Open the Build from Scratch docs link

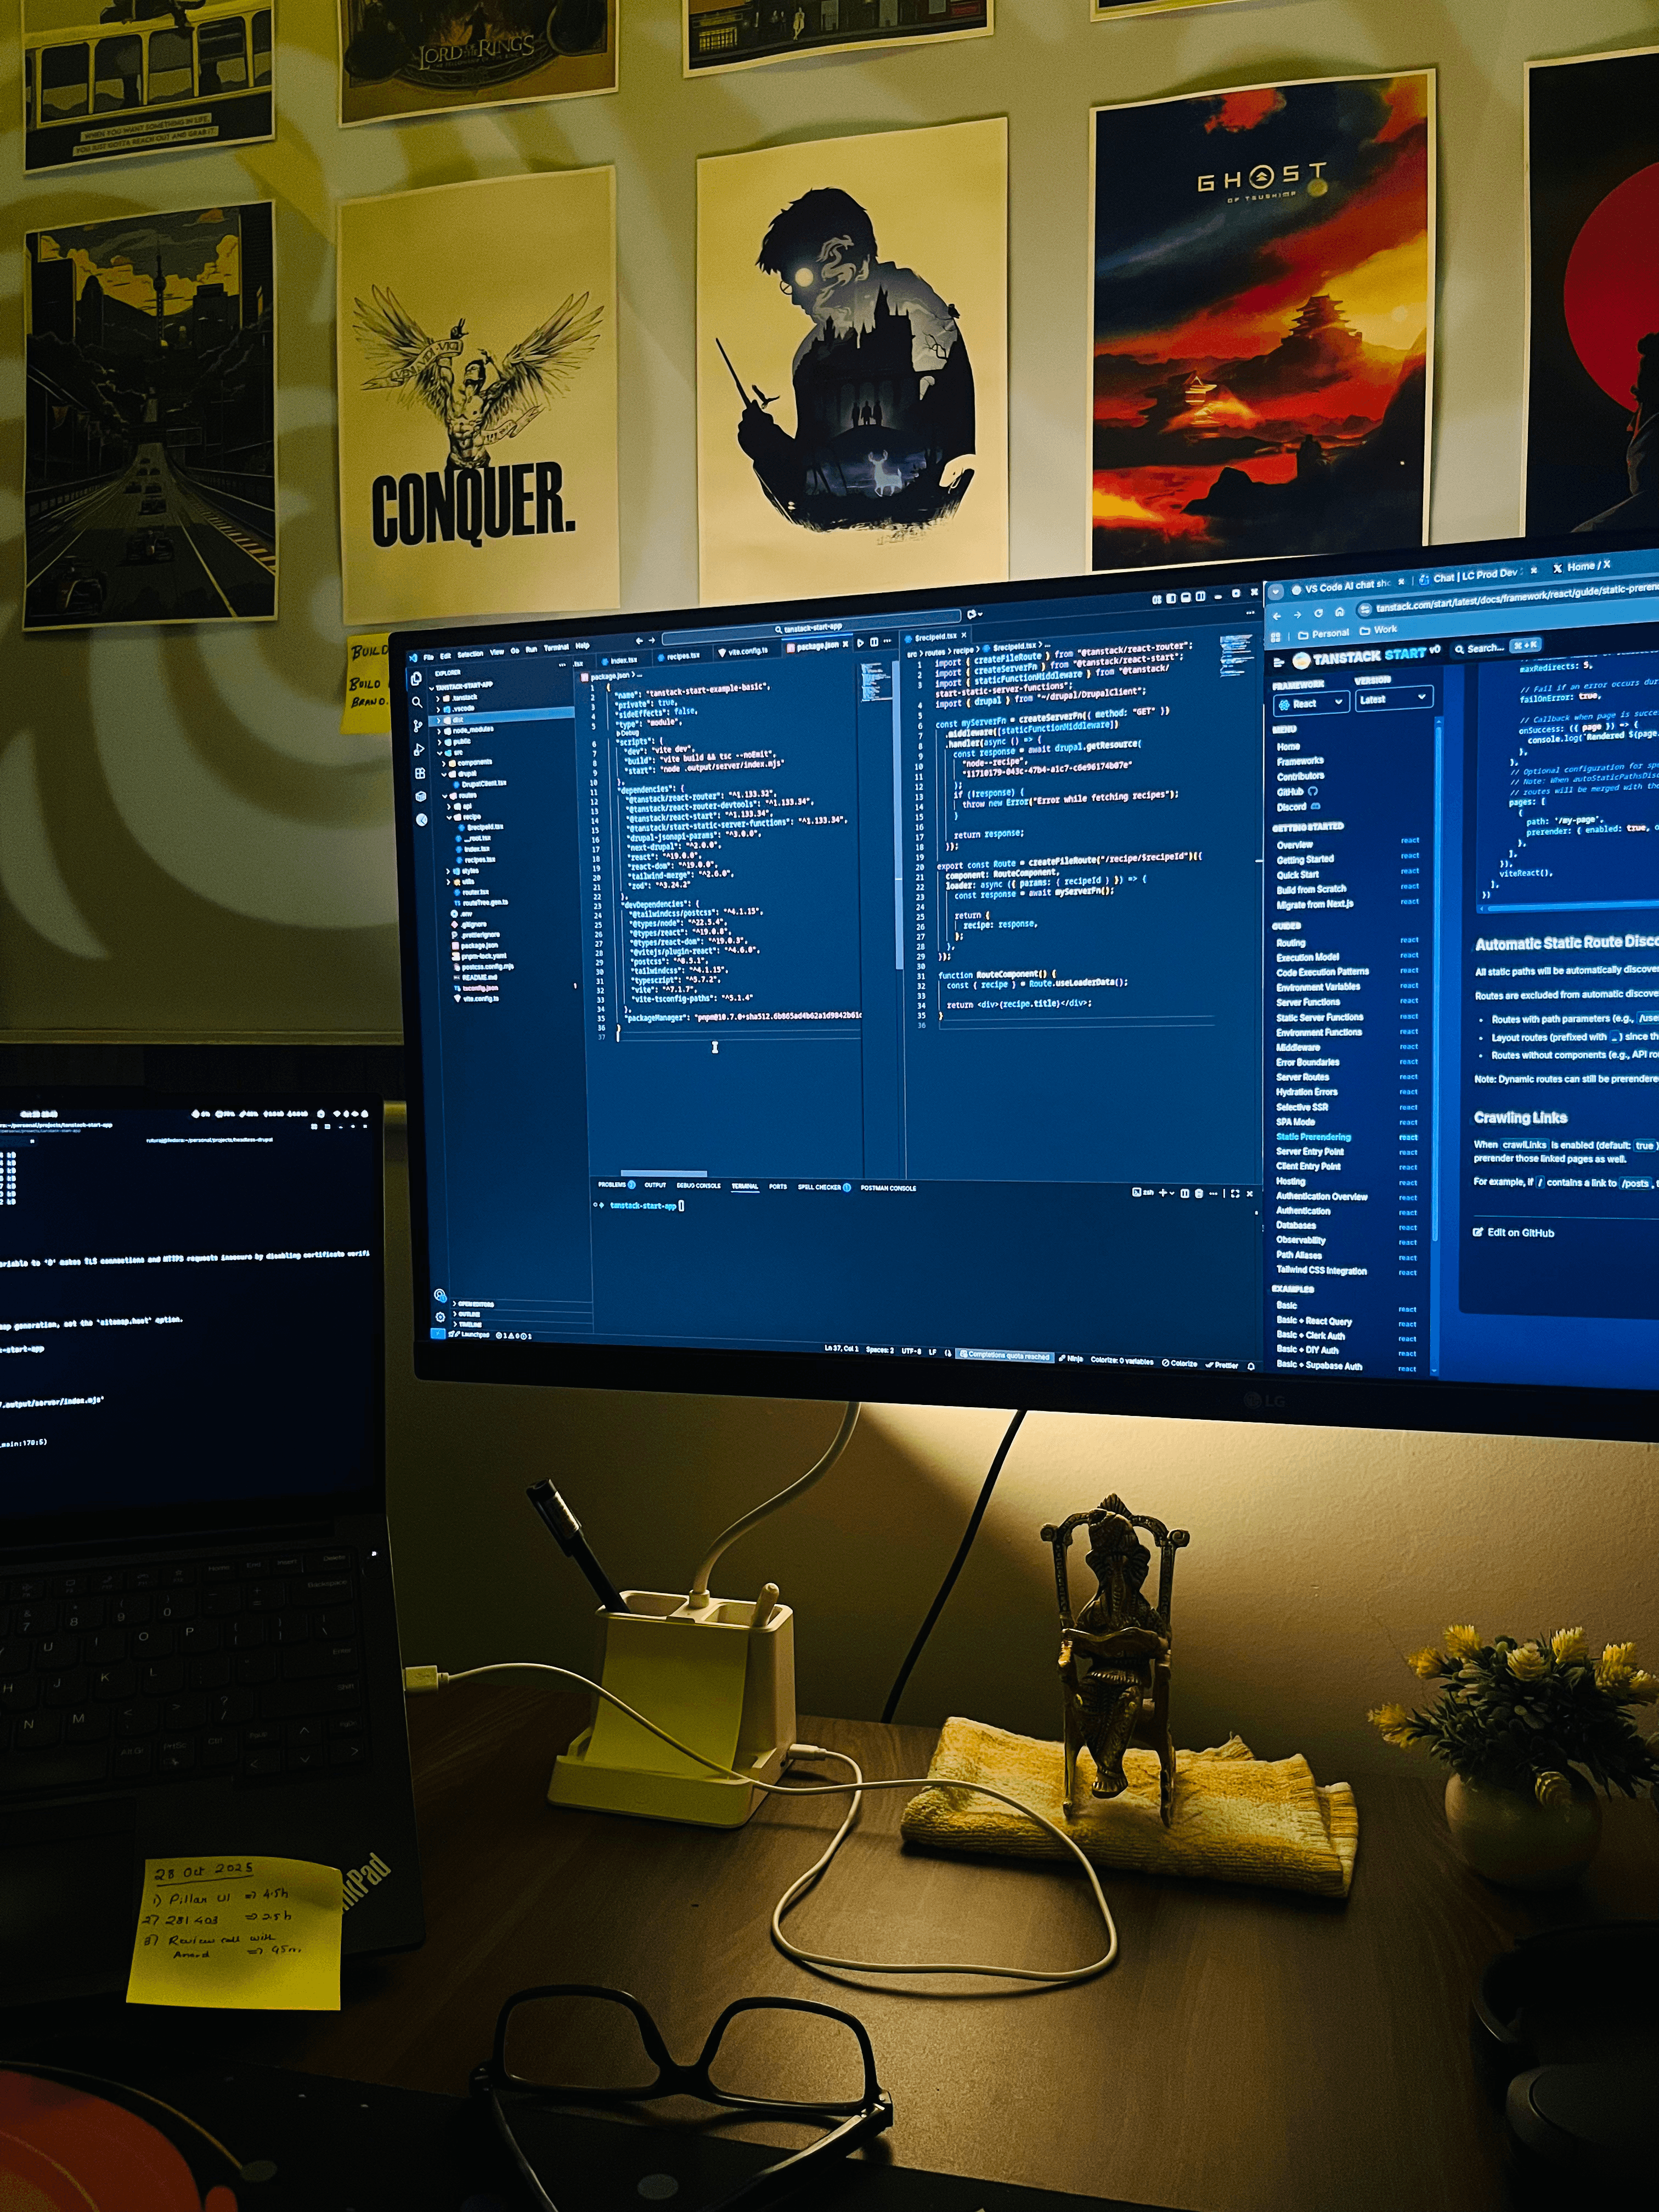(x=1312, y=889)
